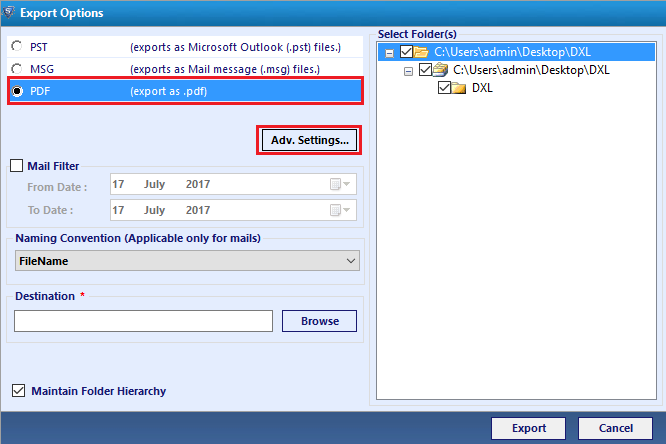Click the "(export as .pdf)" description text
The width and height of the screenshot is (666, 444).
point(168,91)
